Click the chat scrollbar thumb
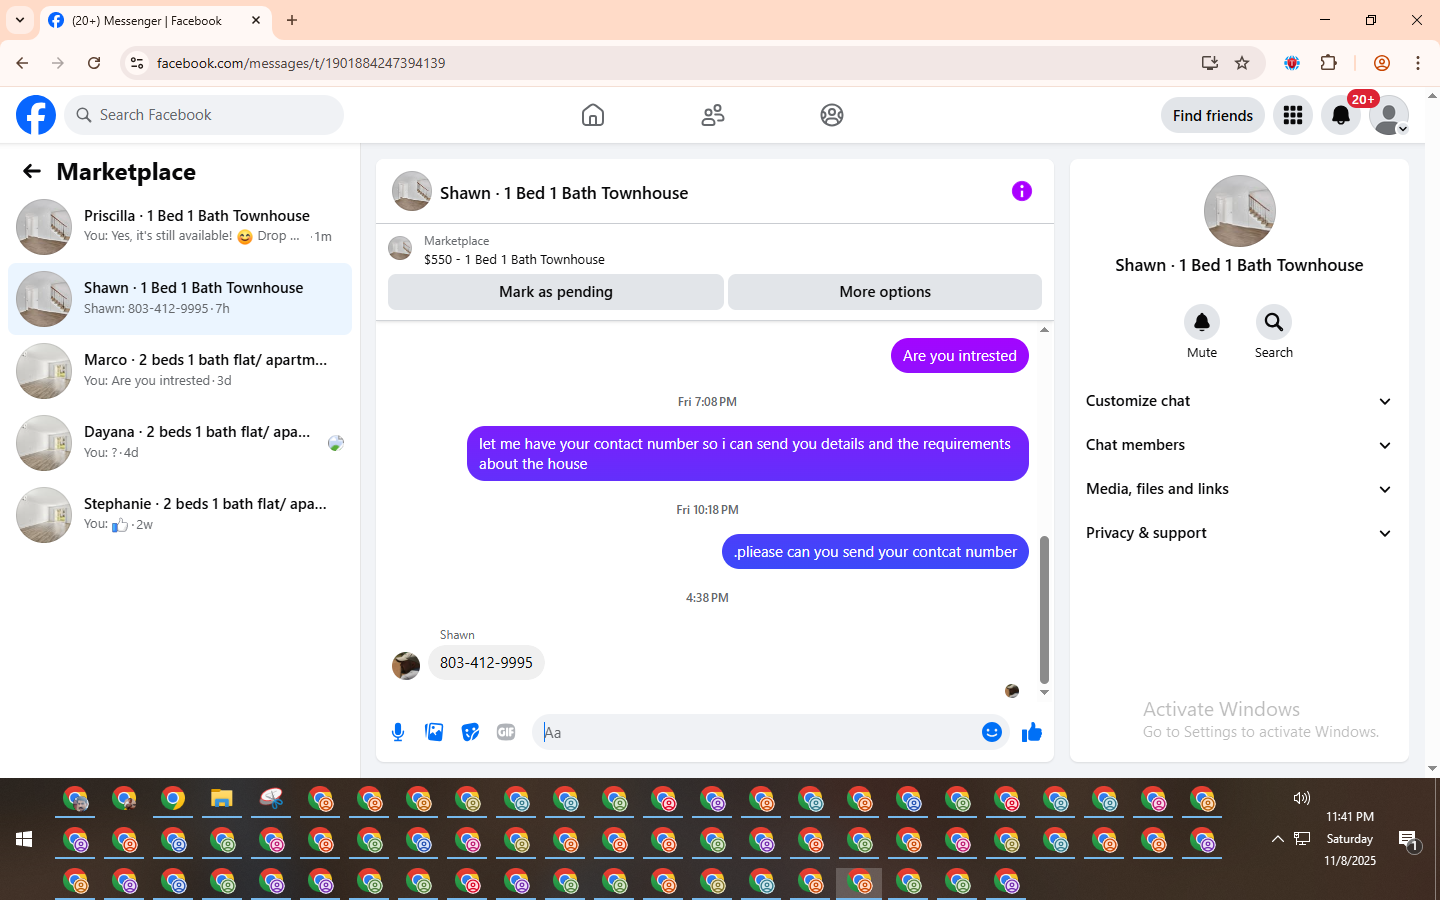 pyautogui.click(x=1044, y=609)
